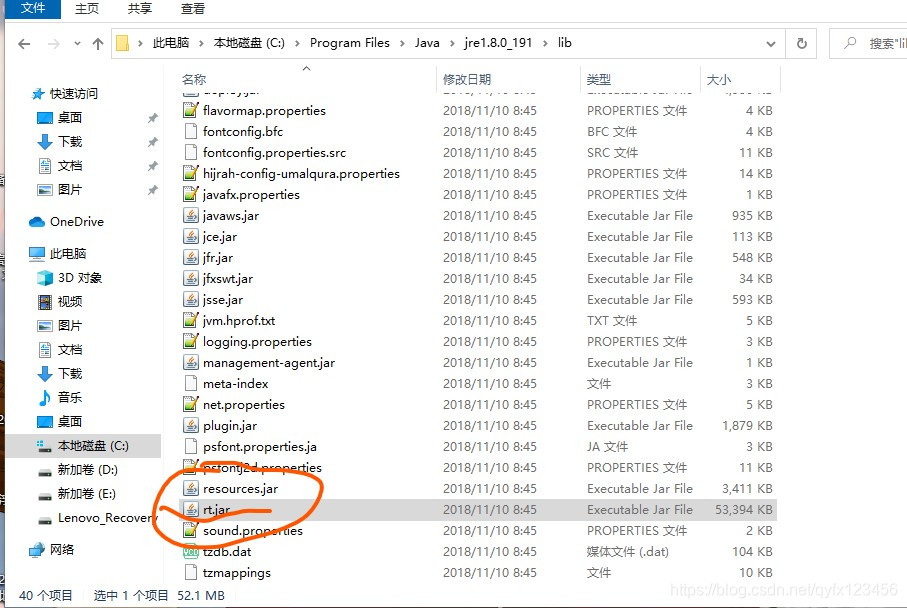
Task: Select jsse.jar file icon
Action: coord(190,299)
